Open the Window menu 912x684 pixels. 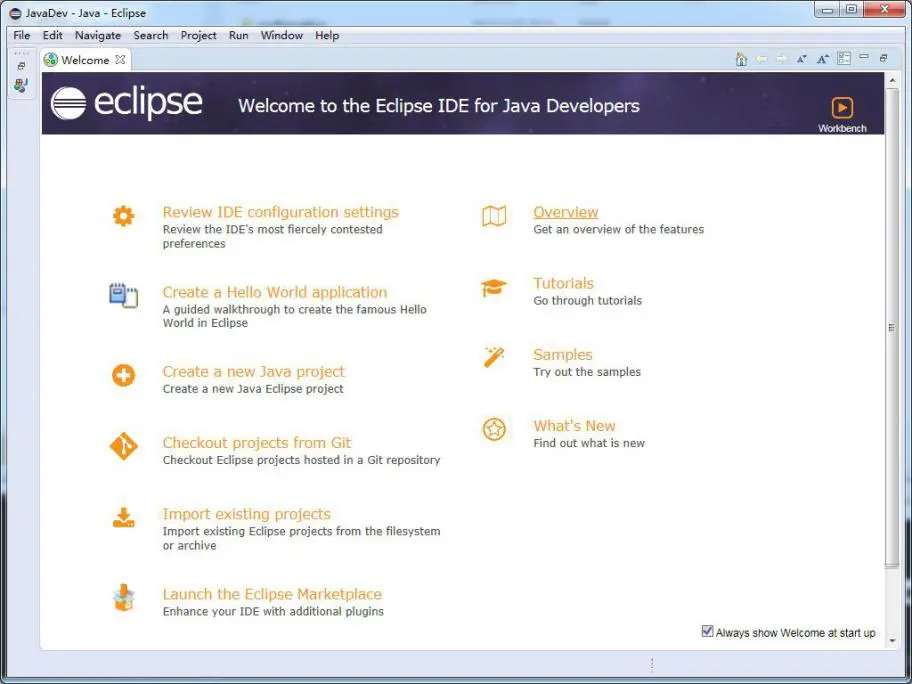(282, 35)
